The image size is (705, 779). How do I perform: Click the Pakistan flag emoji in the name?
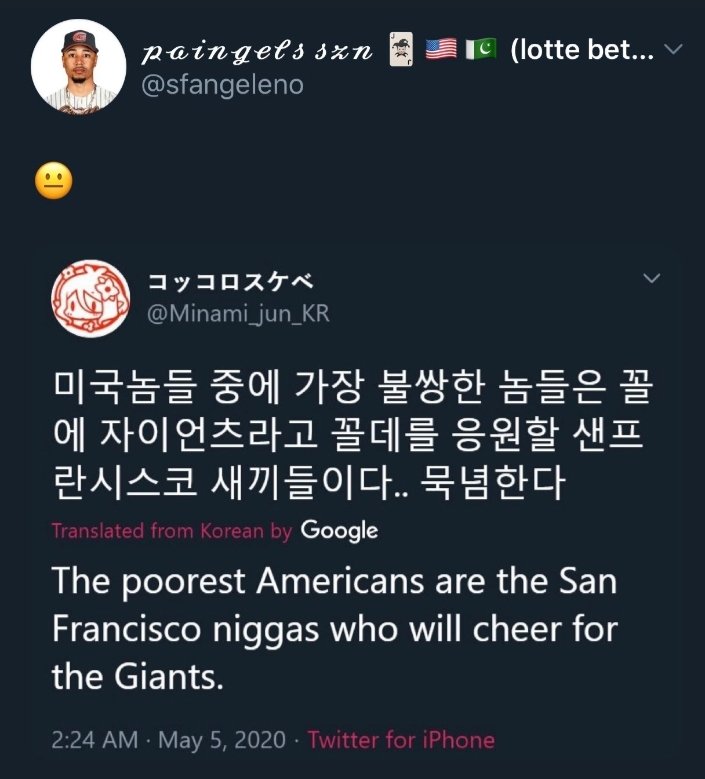[x=481, y=50]
